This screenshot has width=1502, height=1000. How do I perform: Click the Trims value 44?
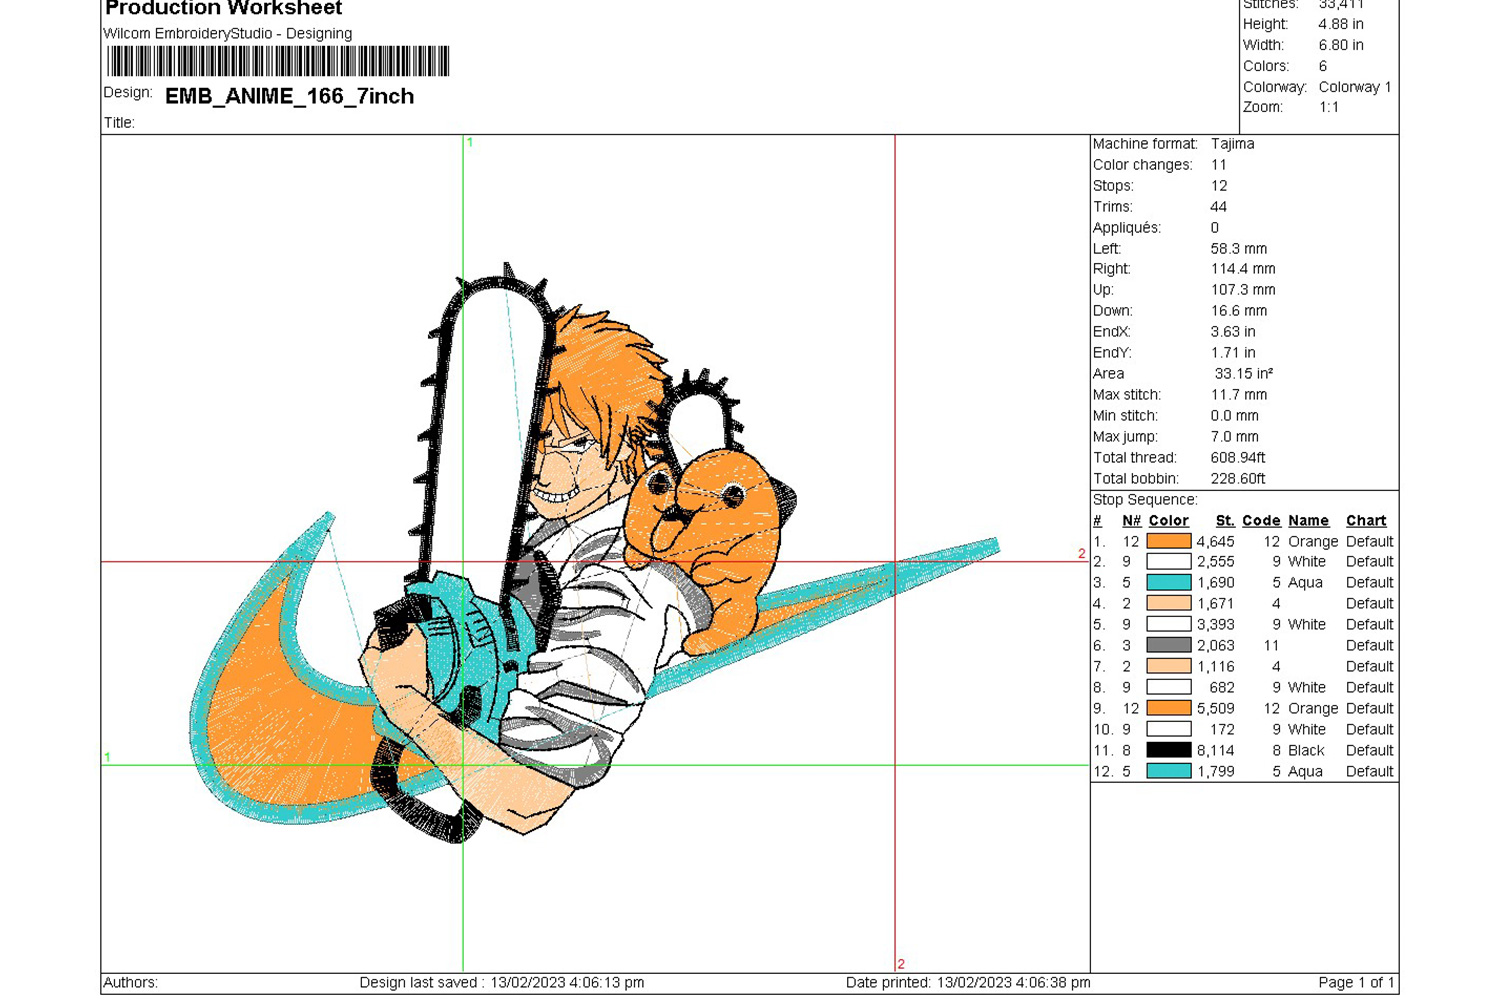[1218, 206]
